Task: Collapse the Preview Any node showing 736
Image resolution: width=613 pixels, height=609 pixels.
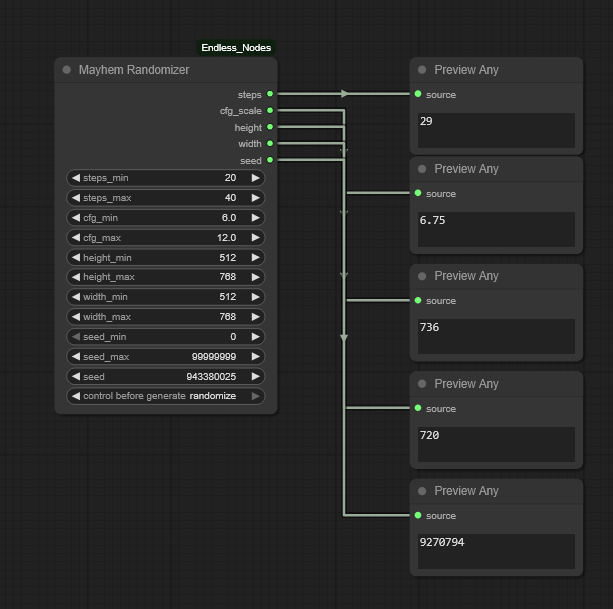Action: point(422,277)
